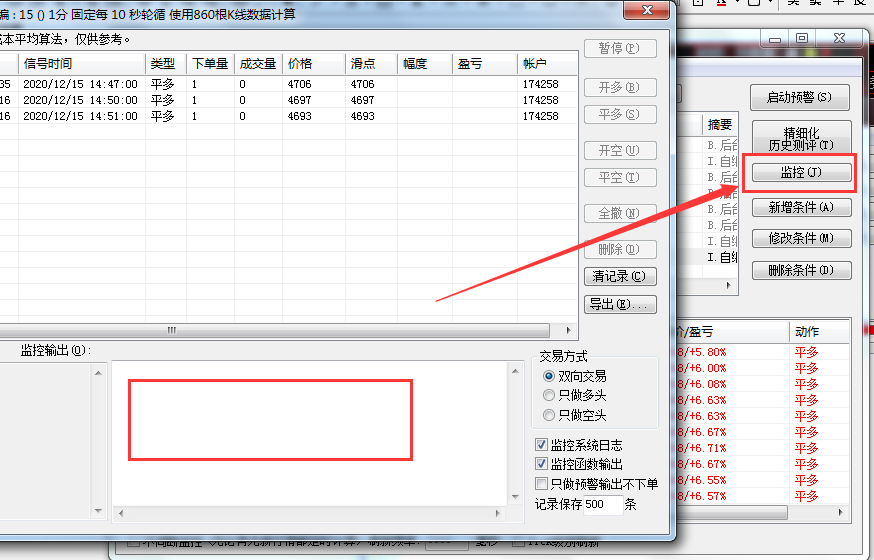Select the 只做空头 radio option
874x560 pixels.
[575, 415]
